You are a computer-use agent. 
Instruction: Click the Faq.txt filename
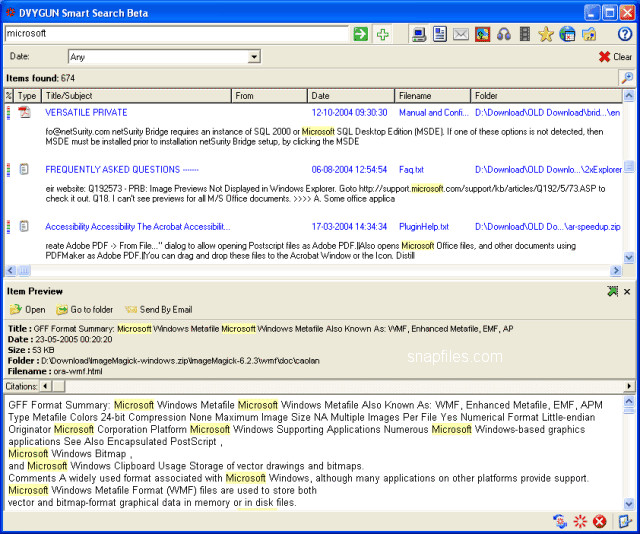411,169
